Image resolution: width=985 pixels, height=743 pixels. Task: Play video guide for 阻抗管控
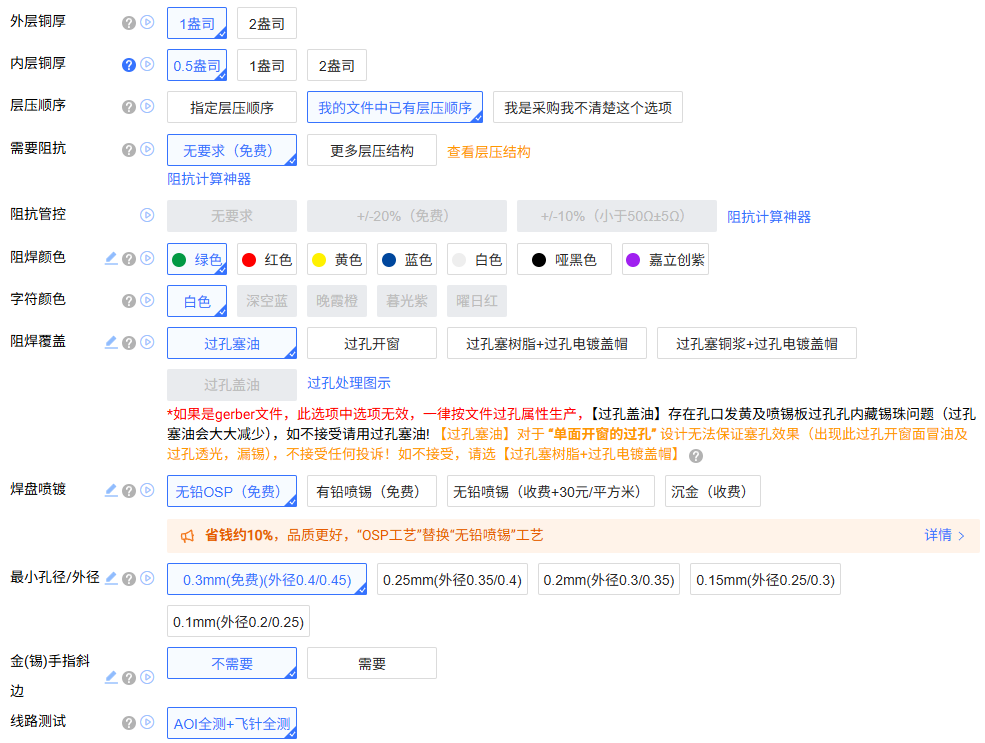[147, 215]
